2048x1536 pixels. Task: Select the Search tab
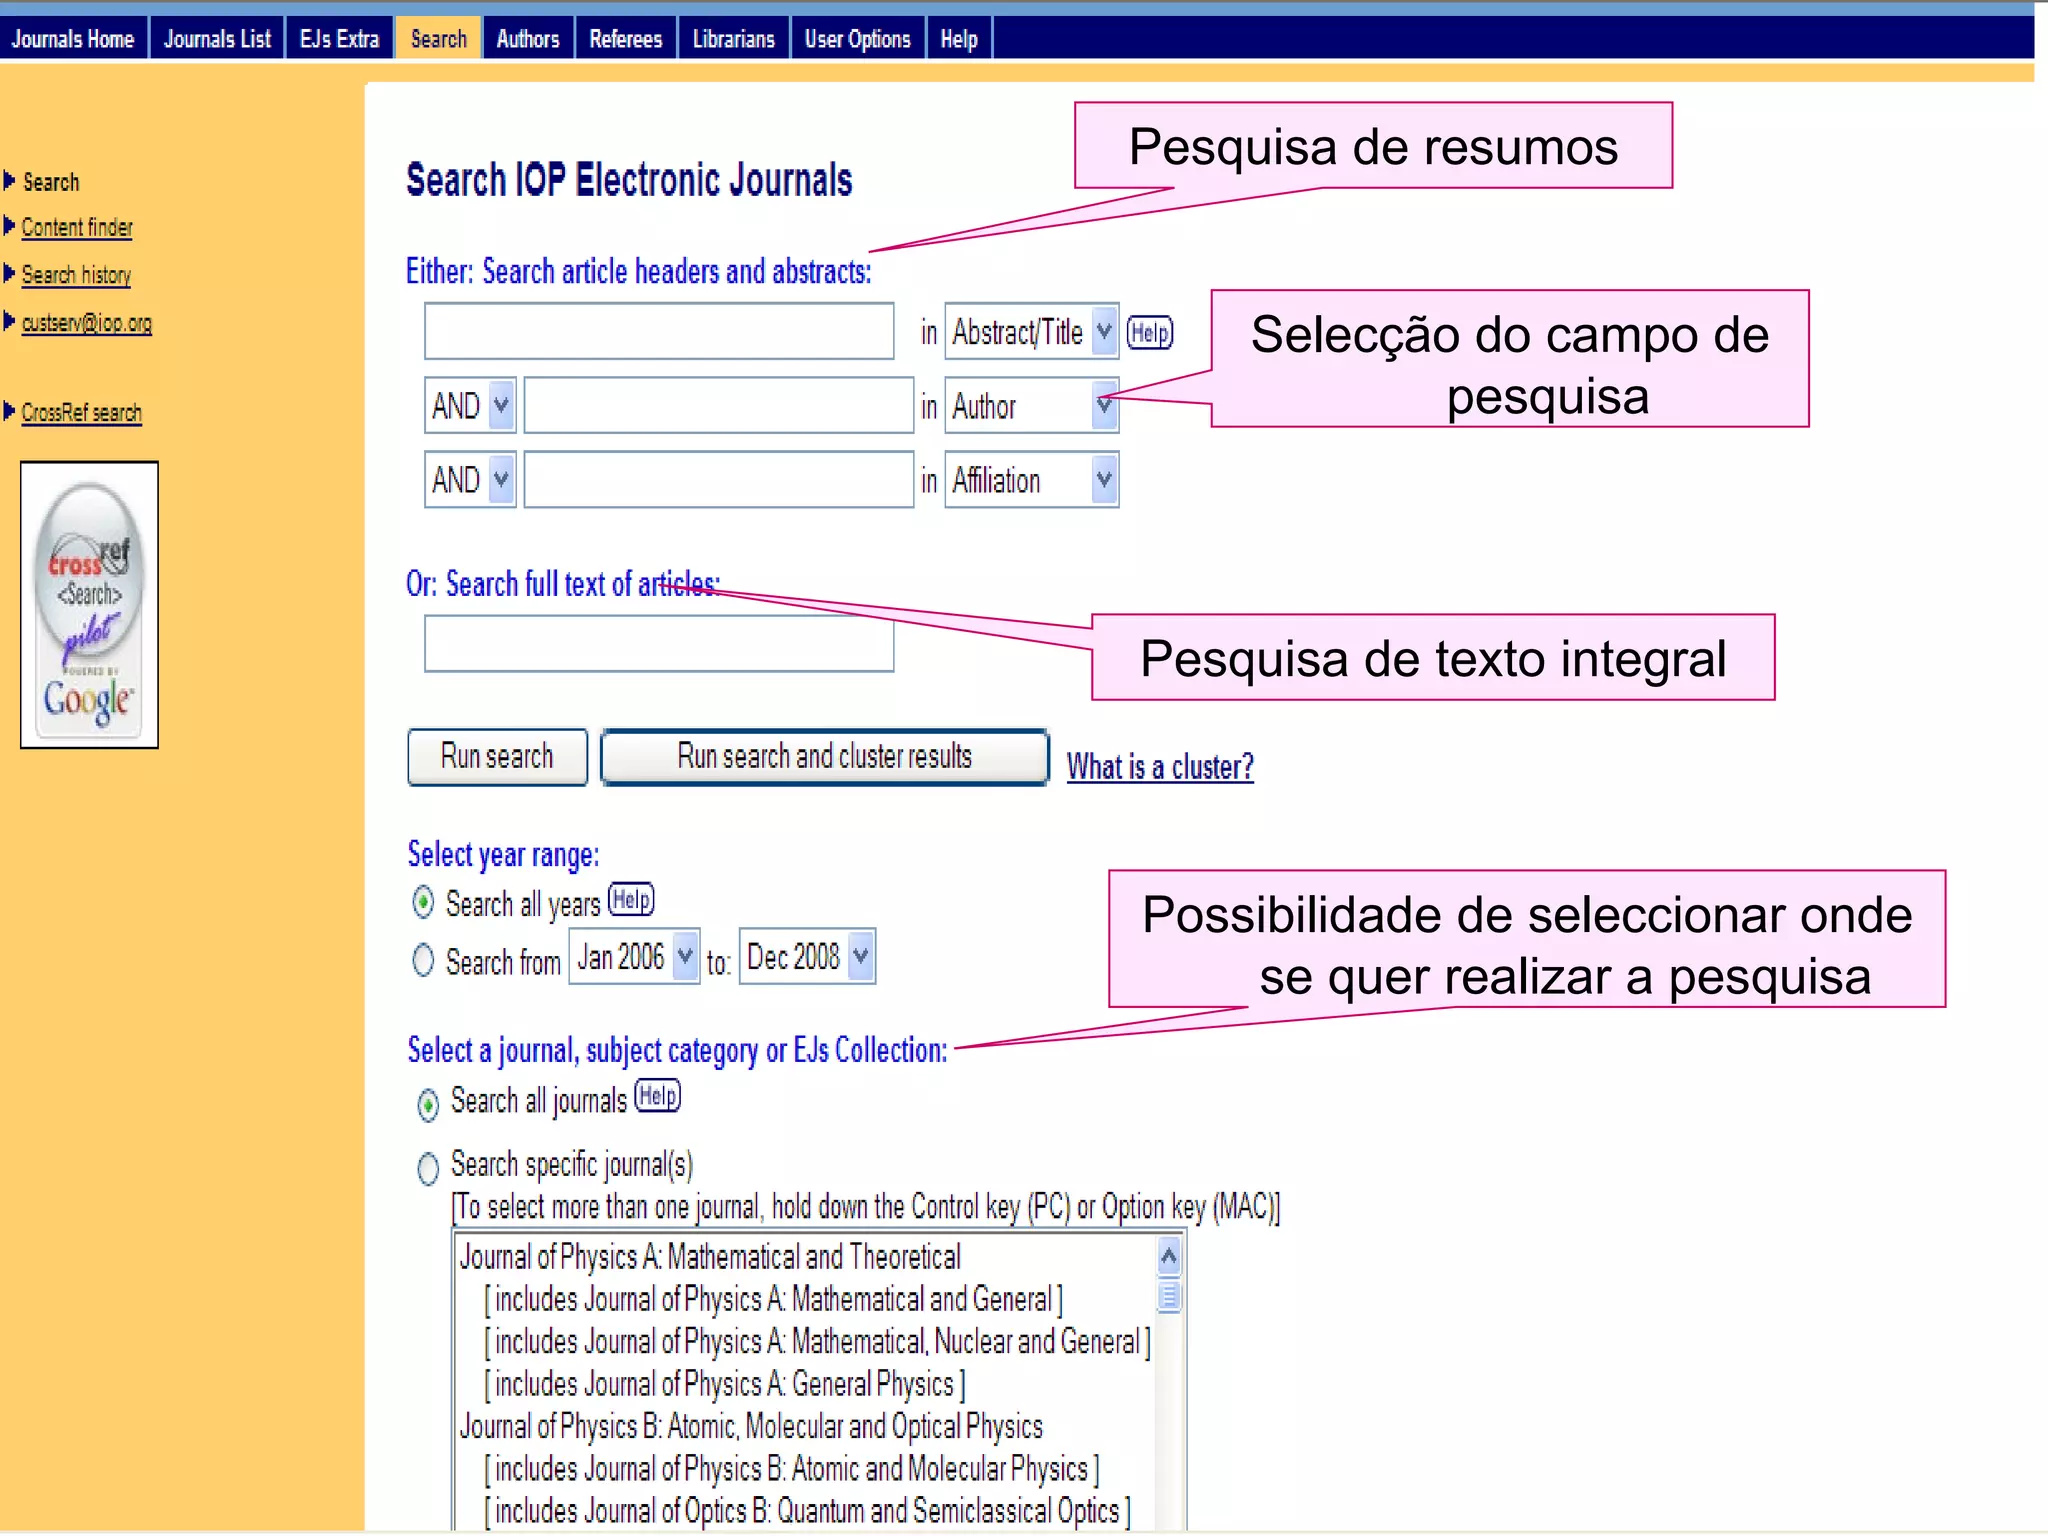[439, 39]
